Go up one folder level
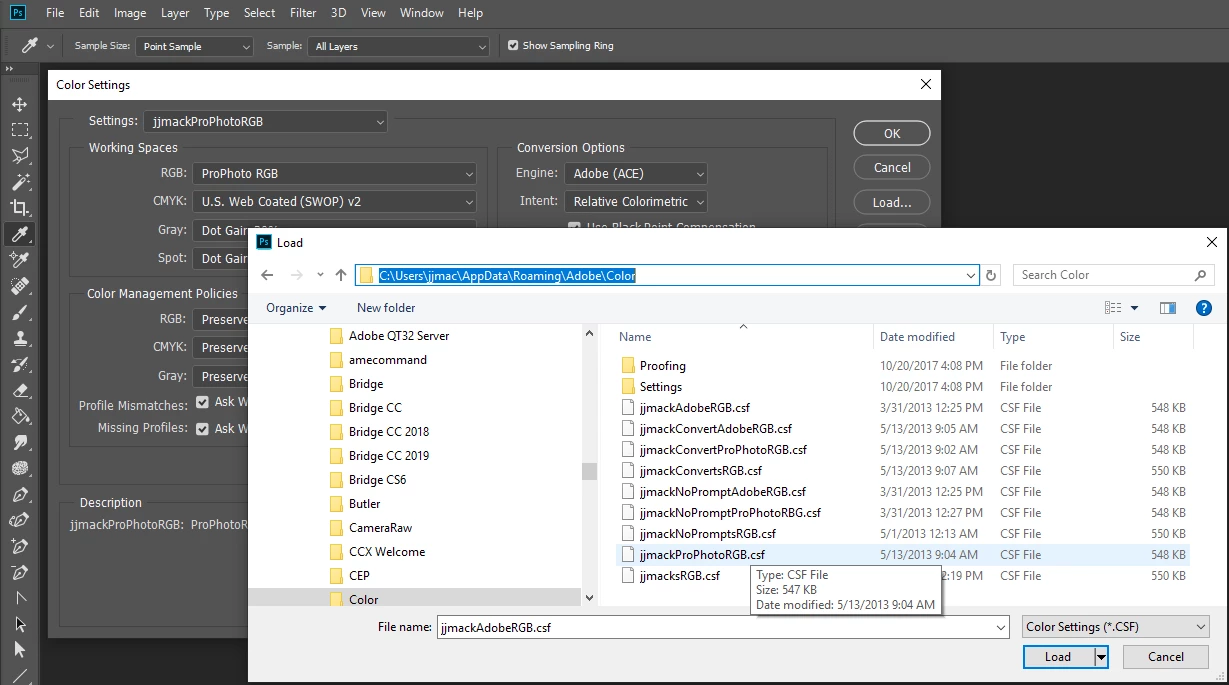Image resolution: width=1229 pixels, height=685 pixels. [341, 275]
